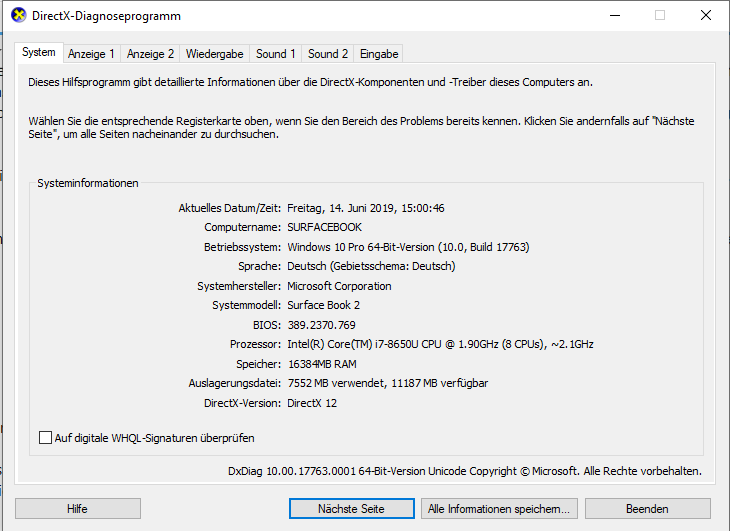
Task: Switch to the Anzeige 1 tab
Action: 91,54
